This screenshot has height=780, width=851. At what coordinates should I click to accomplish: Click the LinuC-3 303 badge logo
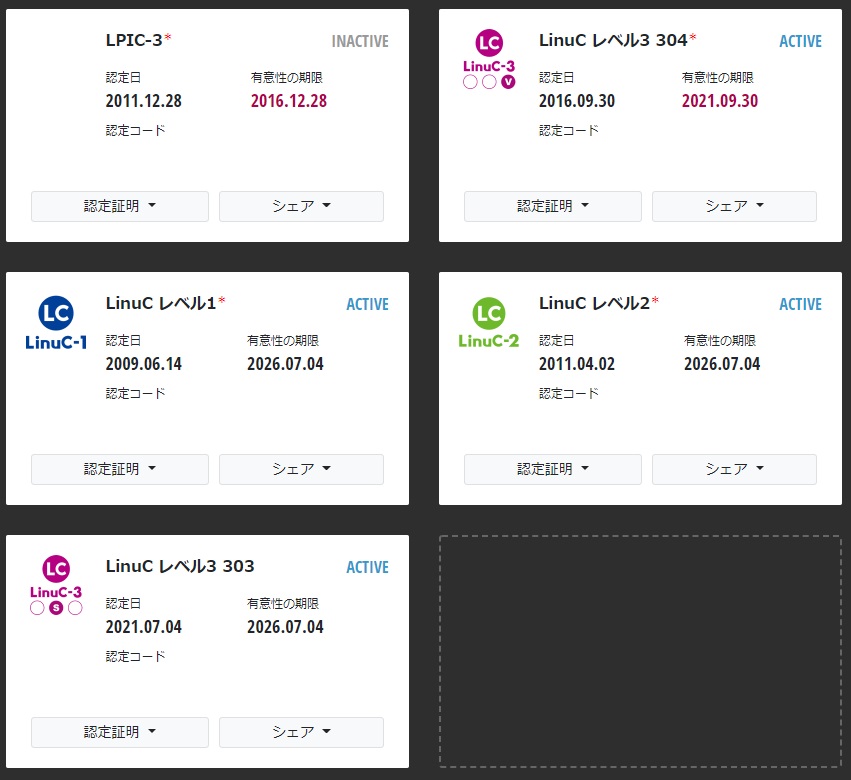pyautogui.click(x=56, y=585)
